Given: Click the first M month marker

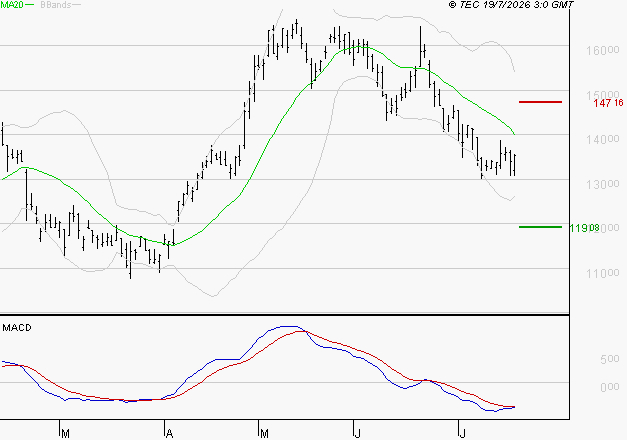Looking at the screenshot, I should point(66,433).
